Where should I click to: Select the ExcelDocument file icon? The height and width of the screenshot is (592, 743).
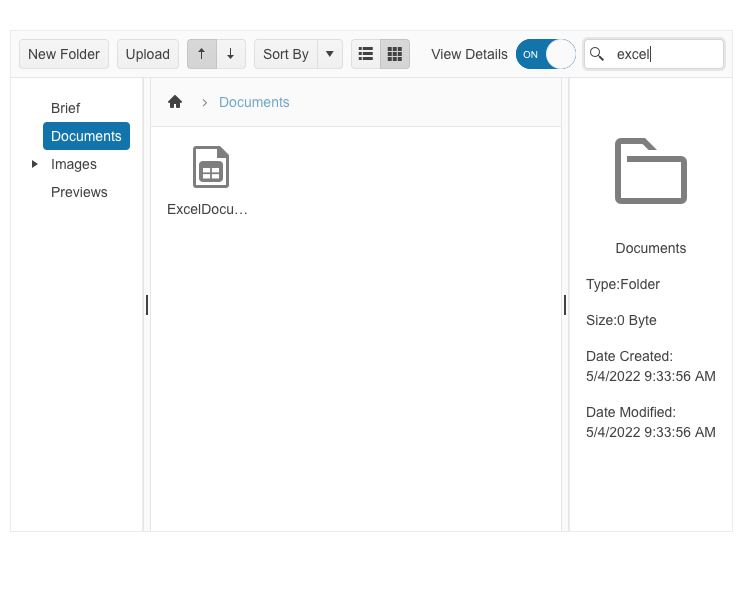point(210,167)
